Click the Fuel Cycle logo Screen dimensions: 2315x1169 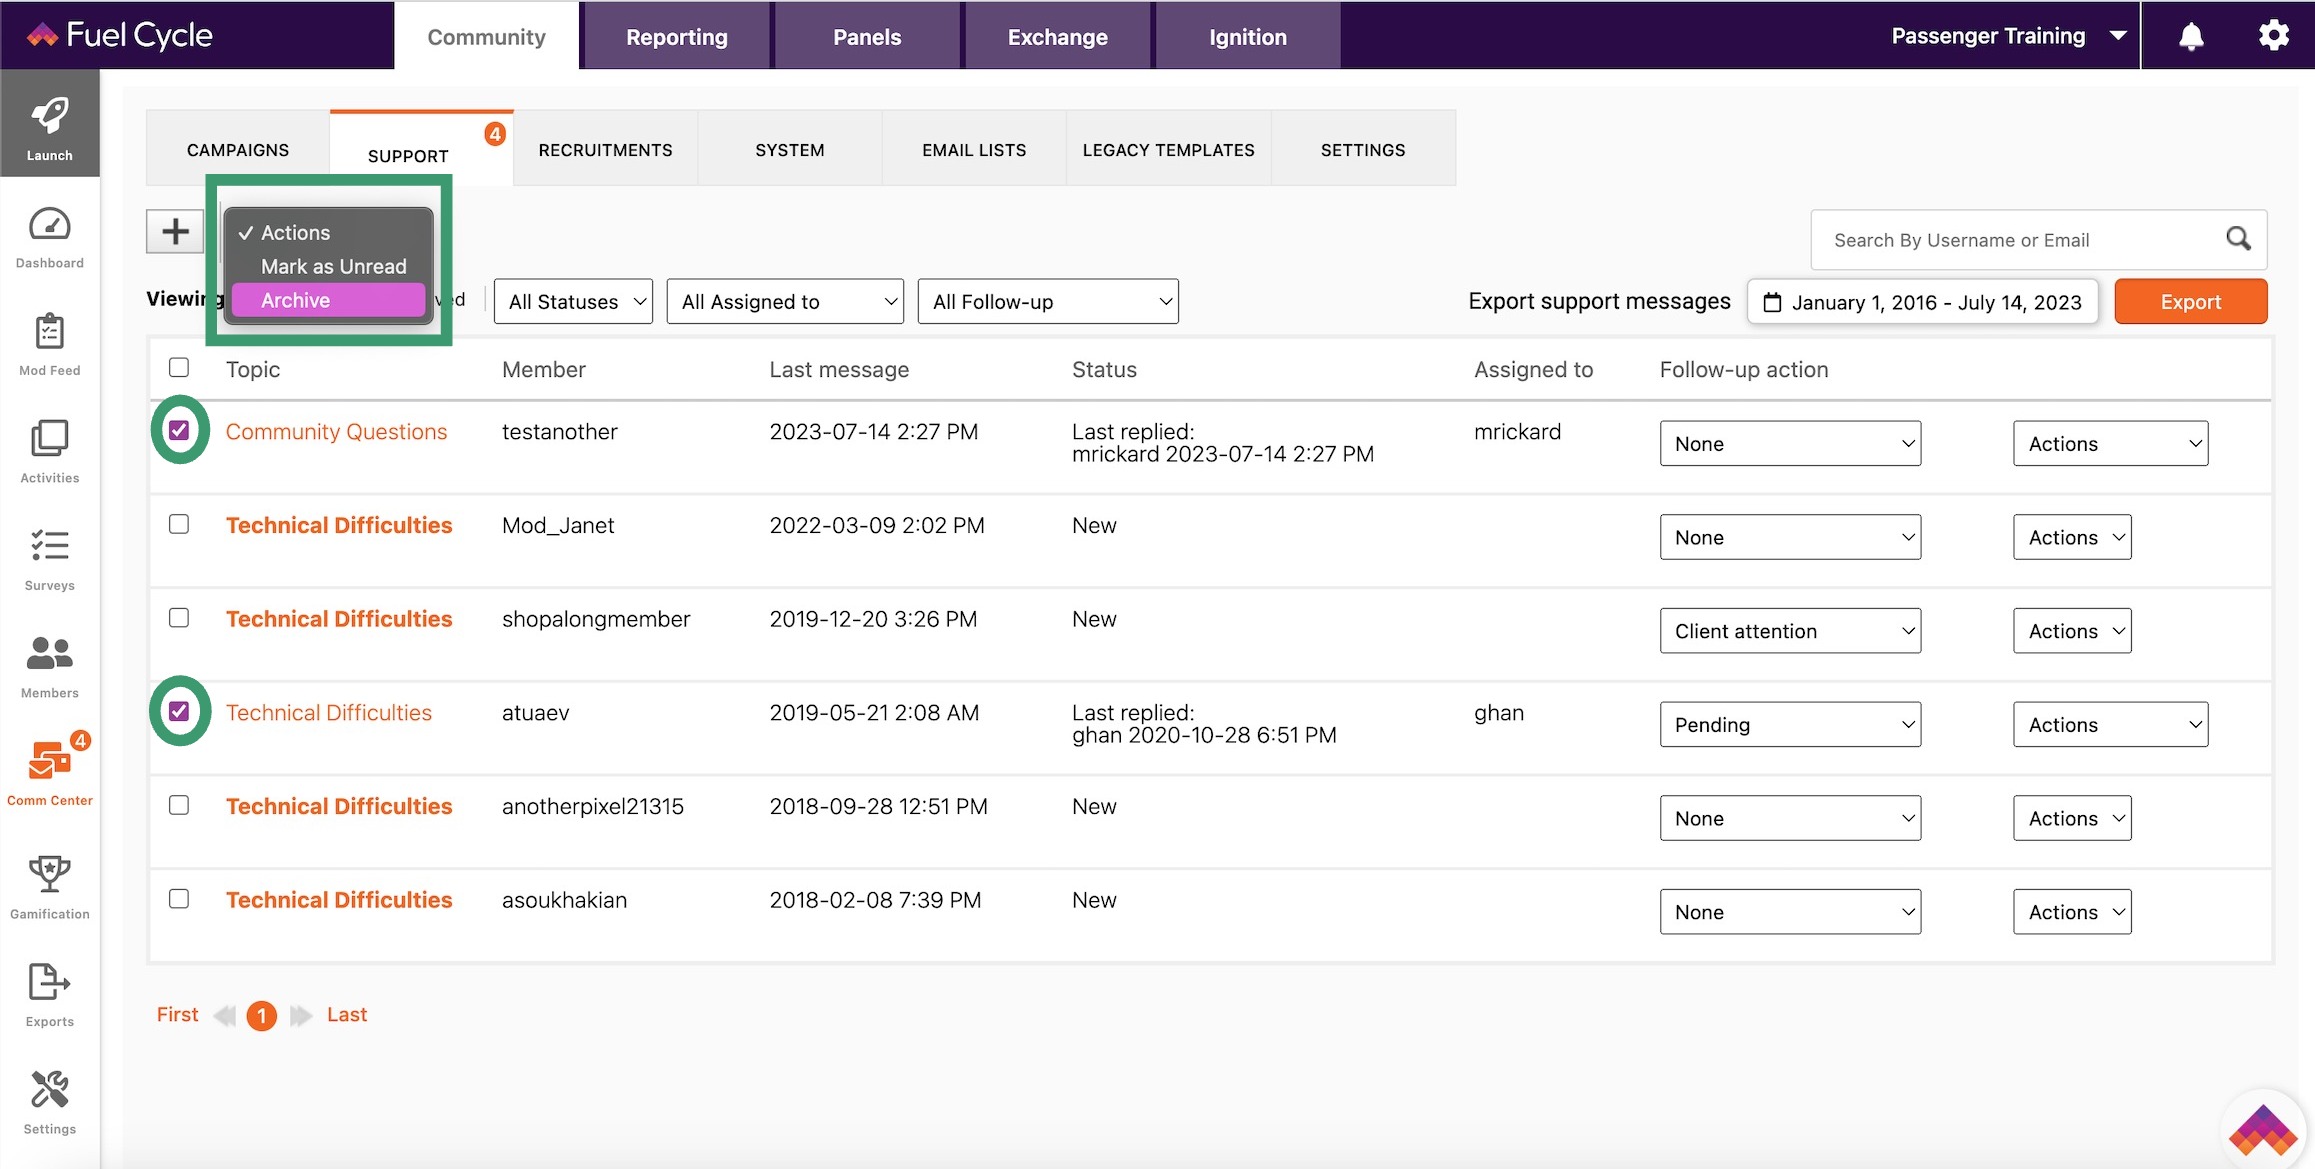(x=120, y=35)
